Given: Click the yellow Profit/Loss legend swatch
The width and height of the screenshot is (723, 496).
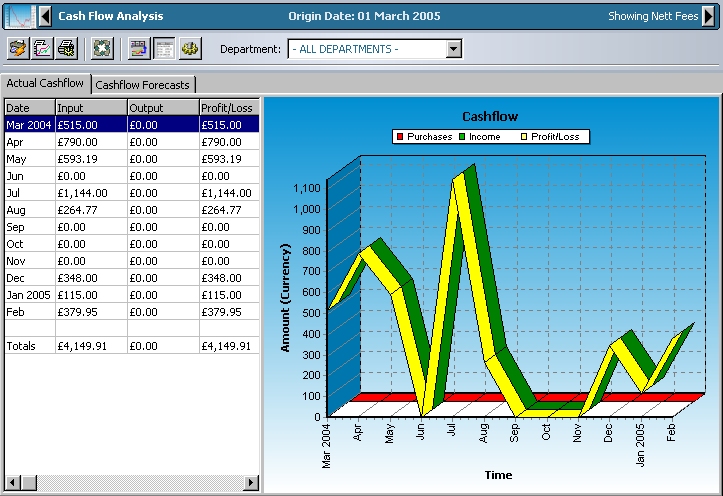Looking at the screenshot, I should tap(525, 137).
